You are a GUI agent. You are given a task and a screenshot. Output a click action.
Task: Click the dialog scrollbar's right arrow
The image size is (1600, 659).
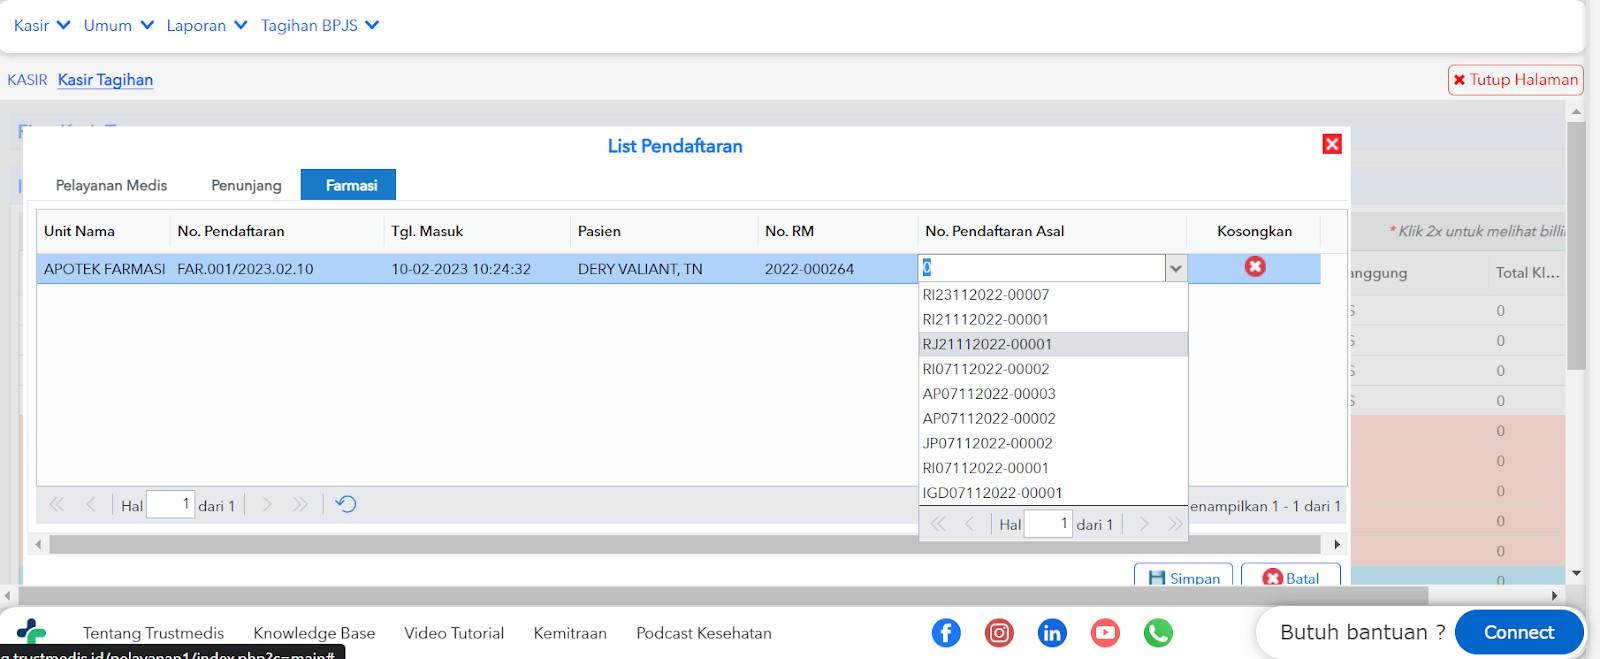pyautogui.click(x=1337, y=545)
